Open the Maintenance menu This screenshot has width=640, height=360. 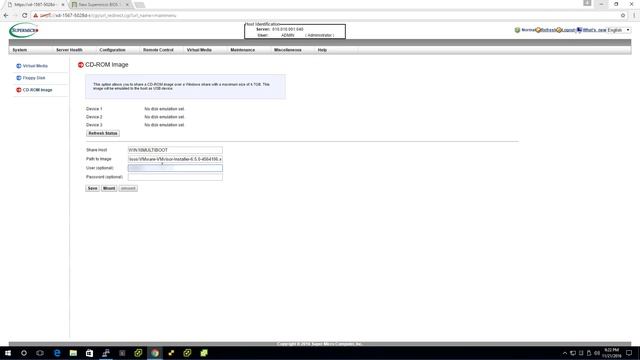click(x=242, y=50)
